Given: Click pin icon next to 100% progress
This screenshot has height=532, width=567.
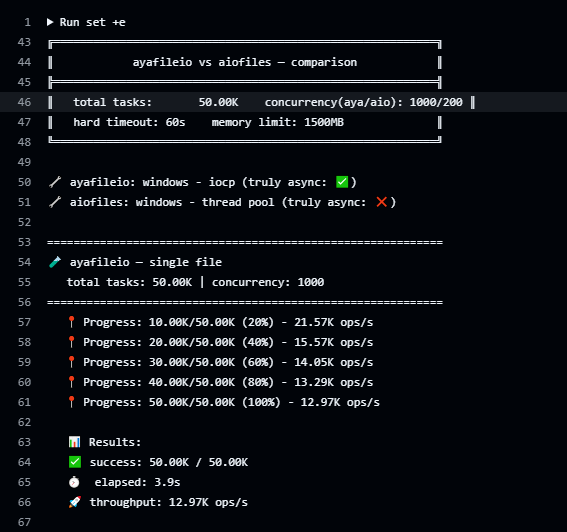Looking at the screenshot, I should 72,402.
